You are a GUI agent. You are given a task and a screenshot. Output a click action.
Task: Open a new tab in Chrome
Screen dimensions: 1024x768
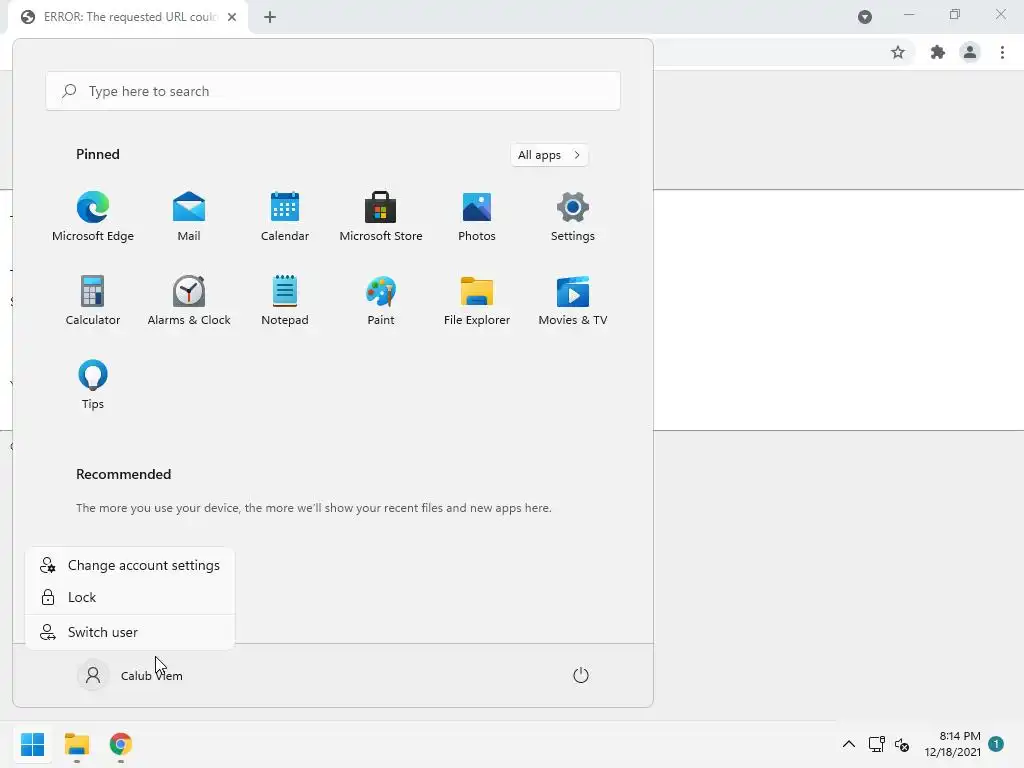tap(270, 17)
